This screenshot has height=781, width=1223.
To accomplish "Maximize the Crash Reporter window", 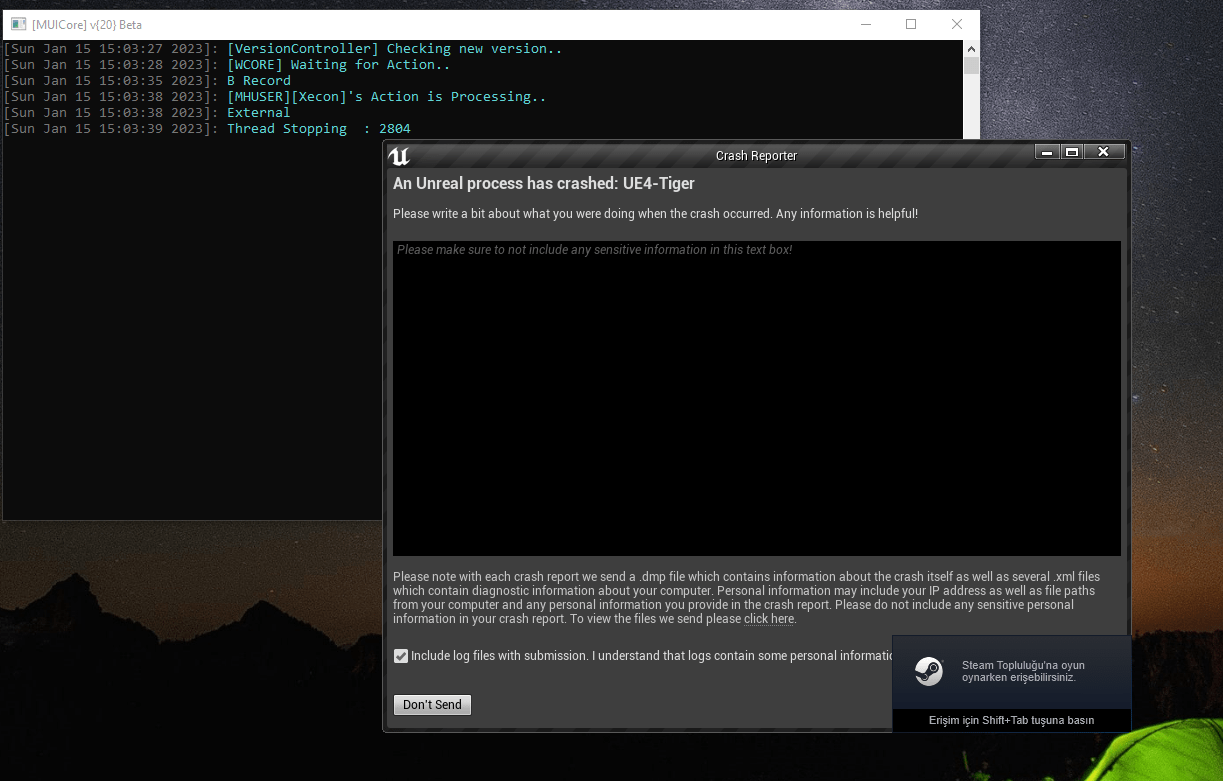I will click(x=1072, y=152).
